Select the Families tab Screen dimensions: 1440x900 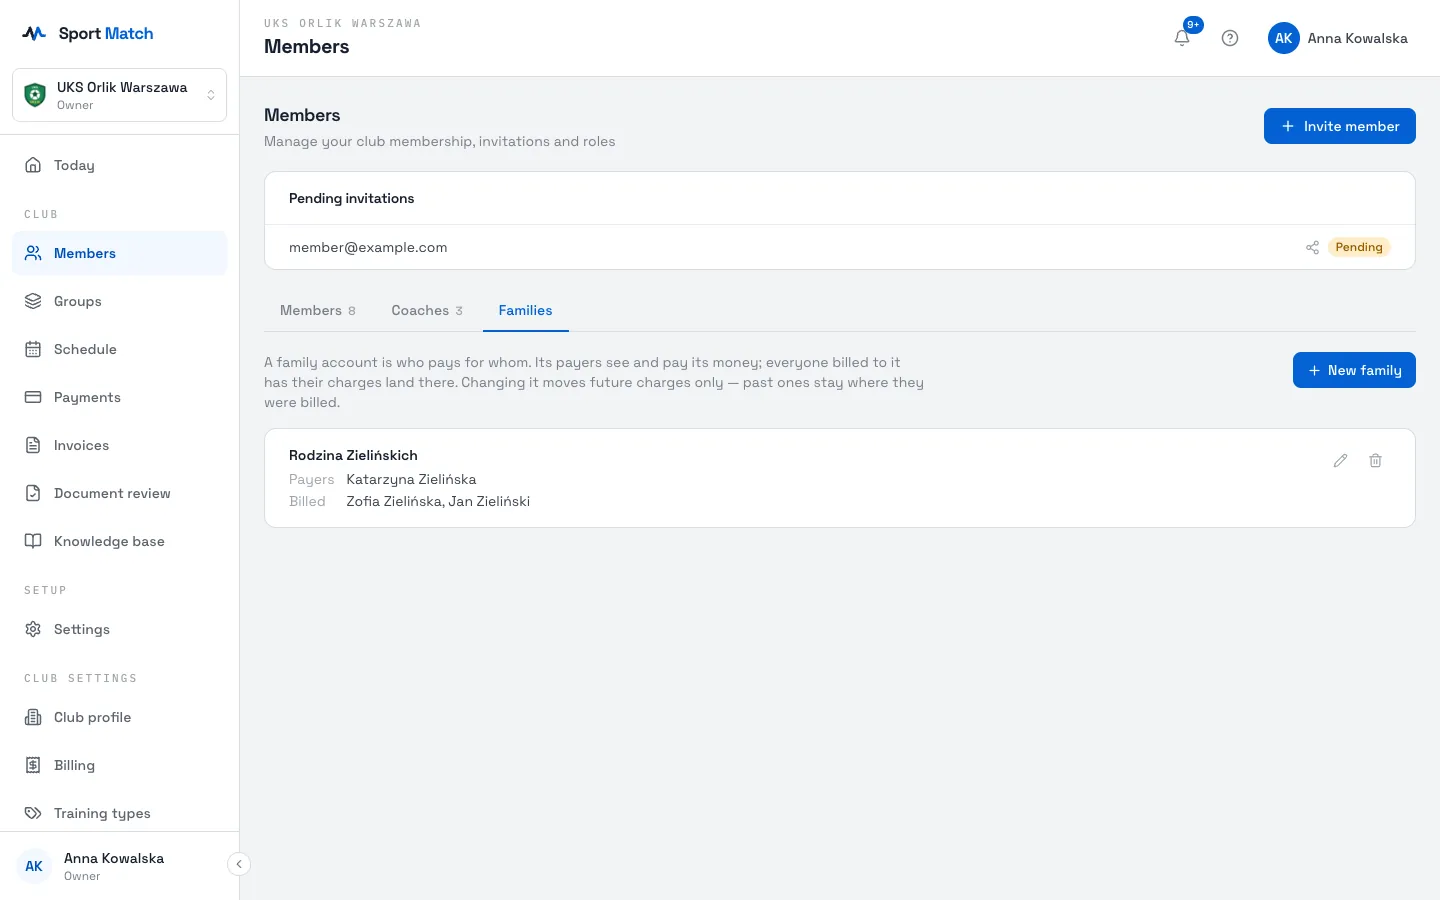(x=525, y=311)
